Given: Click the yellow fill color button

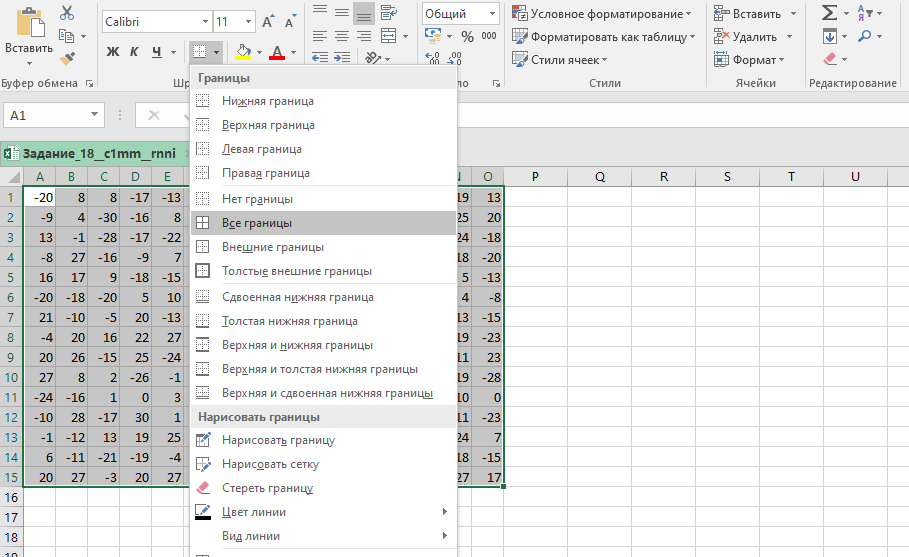Looking at the screenshot, I should 243,52.
